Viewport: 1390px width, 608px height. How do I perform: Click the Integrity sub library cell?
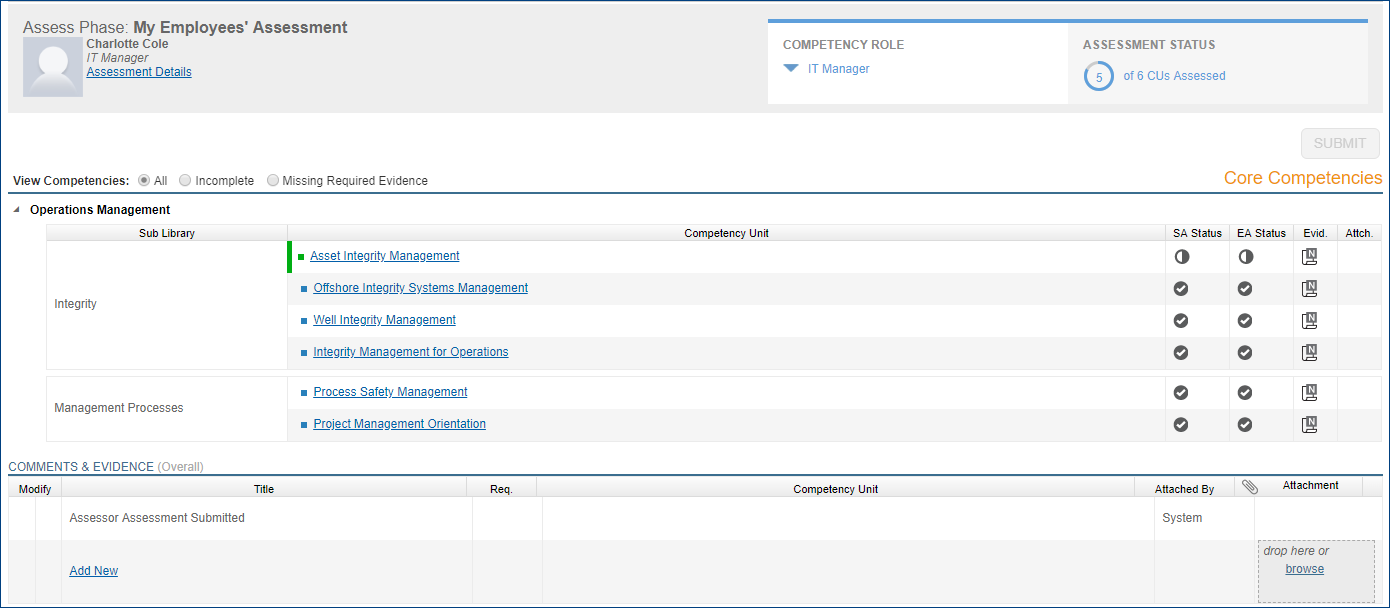tap(167, 304)
